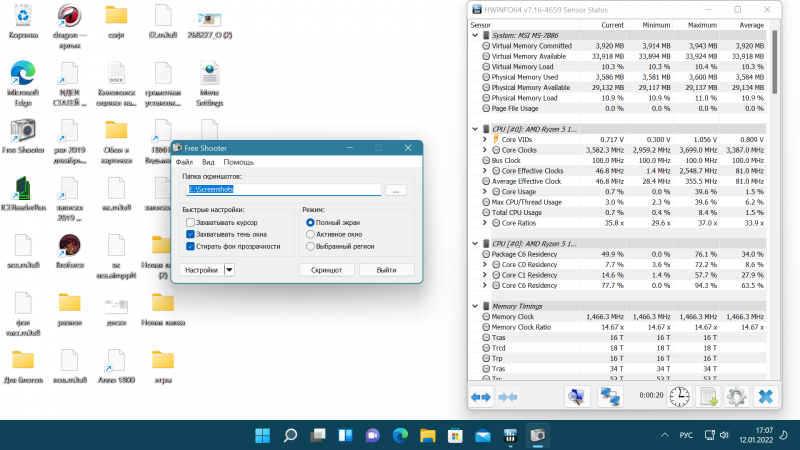Collapse the Memory Timings sensor group
Screen dimensions: 800x450
click(475, 305)
